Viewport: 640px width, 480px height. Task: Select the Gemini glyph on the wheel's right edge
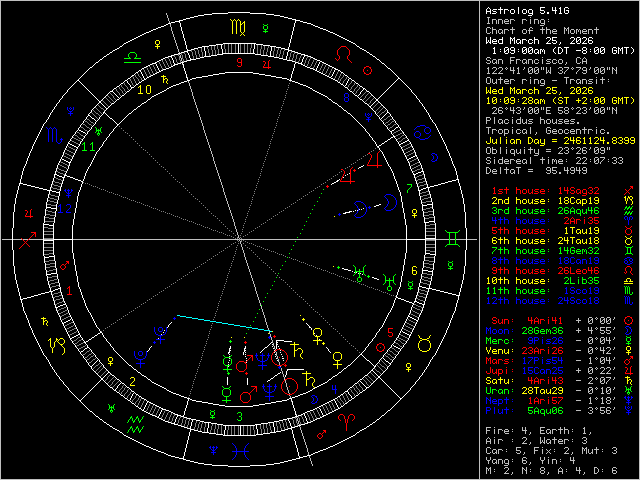coord(455,239)
